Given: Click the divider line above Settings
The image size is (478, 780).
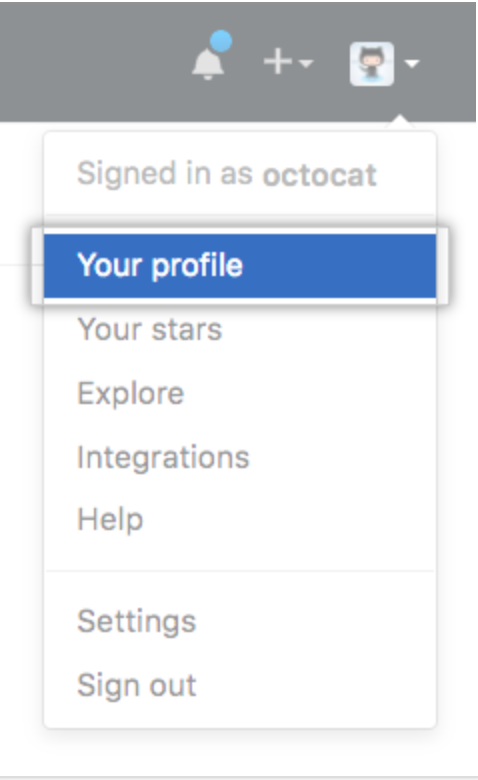Looking at the screenshot, I should pyautogui.click(x=240, y=571).
